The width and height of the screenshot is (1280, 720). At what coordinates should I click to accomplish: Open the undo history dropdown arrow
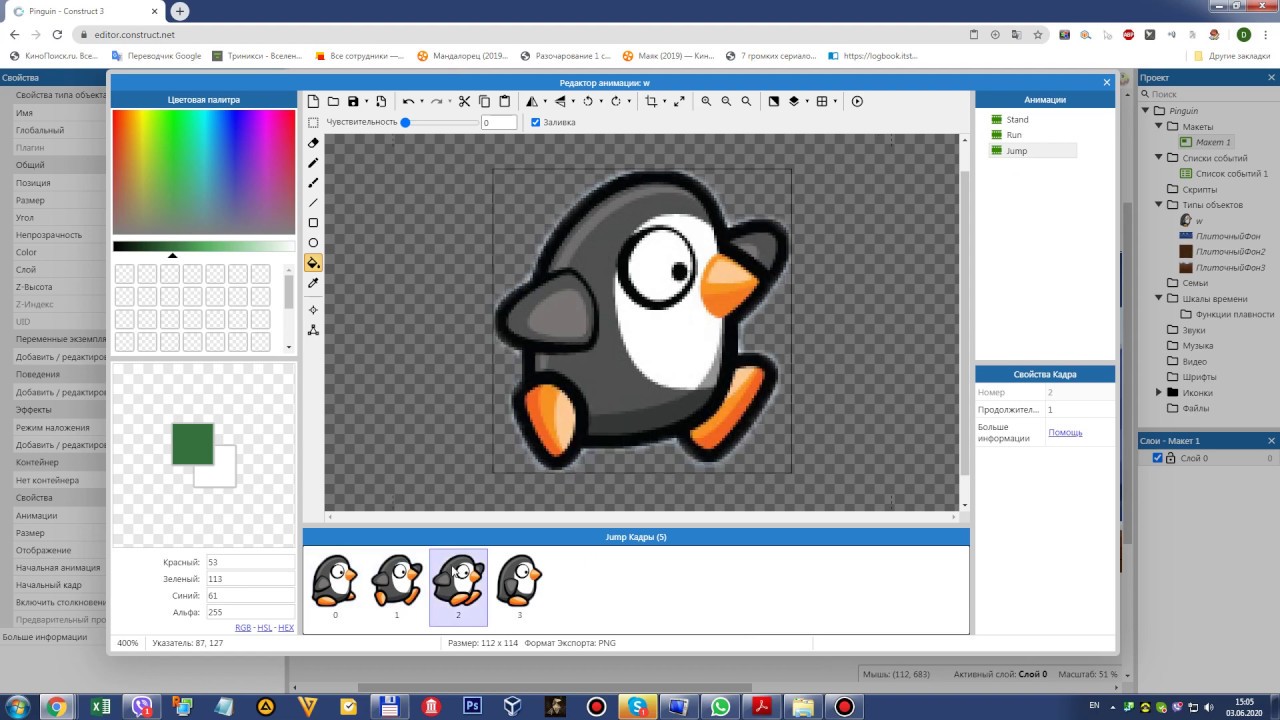point(421,101)
